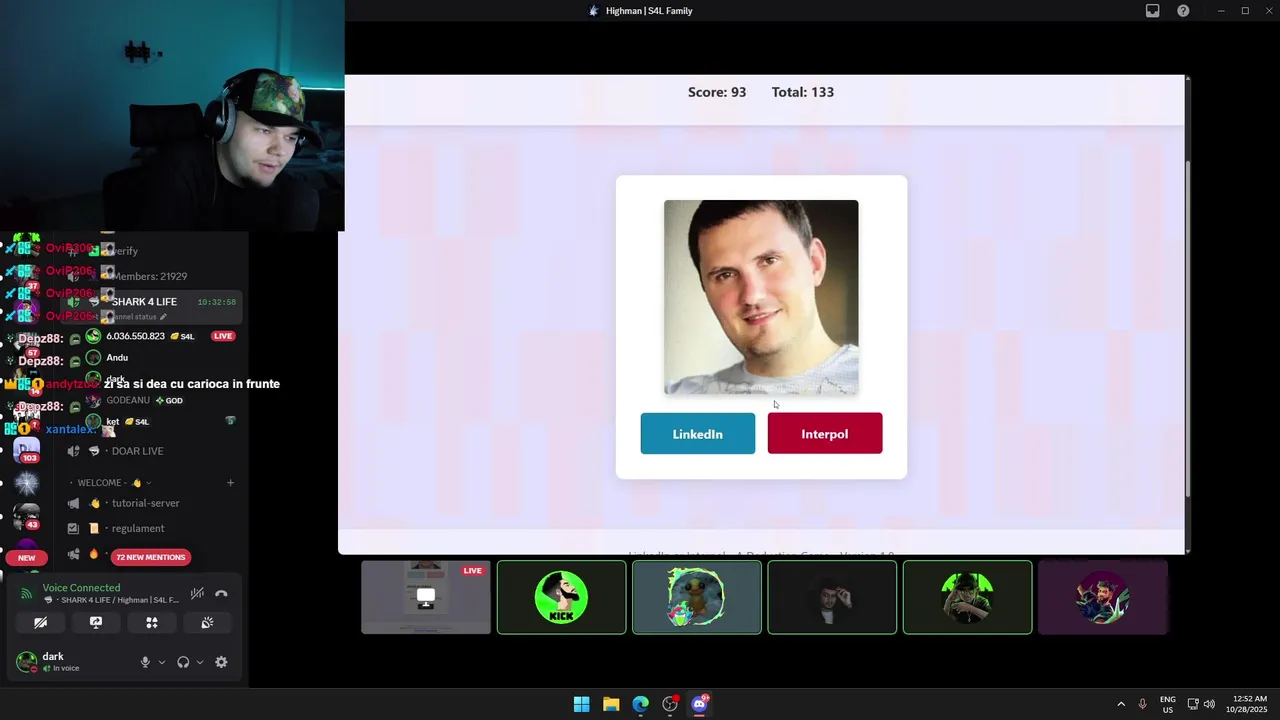Click Voice Connected status text
1280x720 pixels.
(x=81, y=588)
